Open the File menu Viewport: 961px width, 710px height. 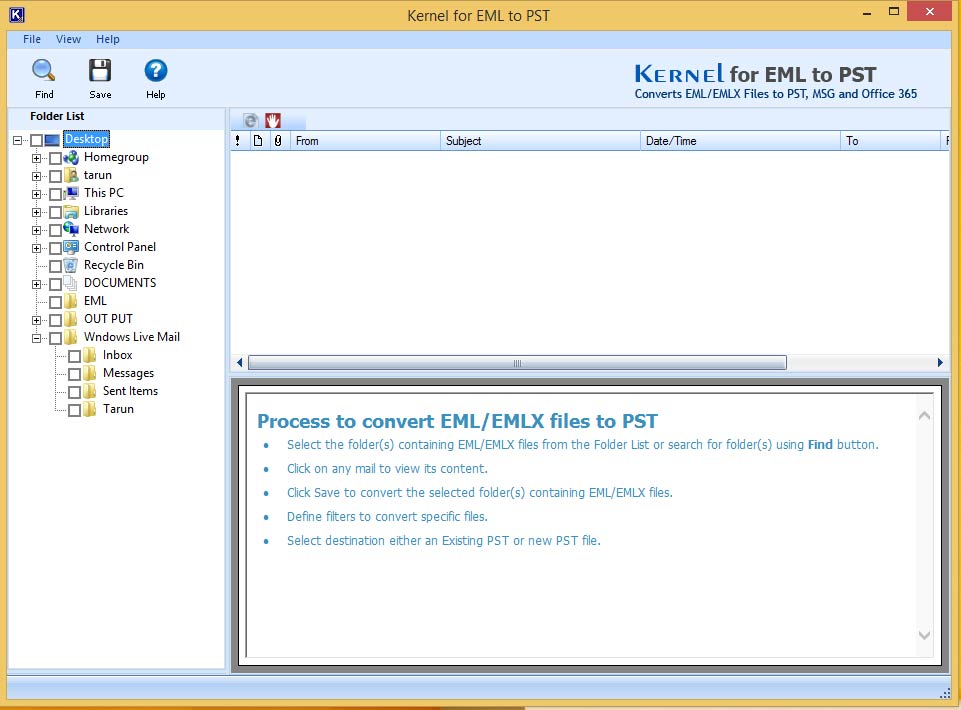[x=32, y=39]
